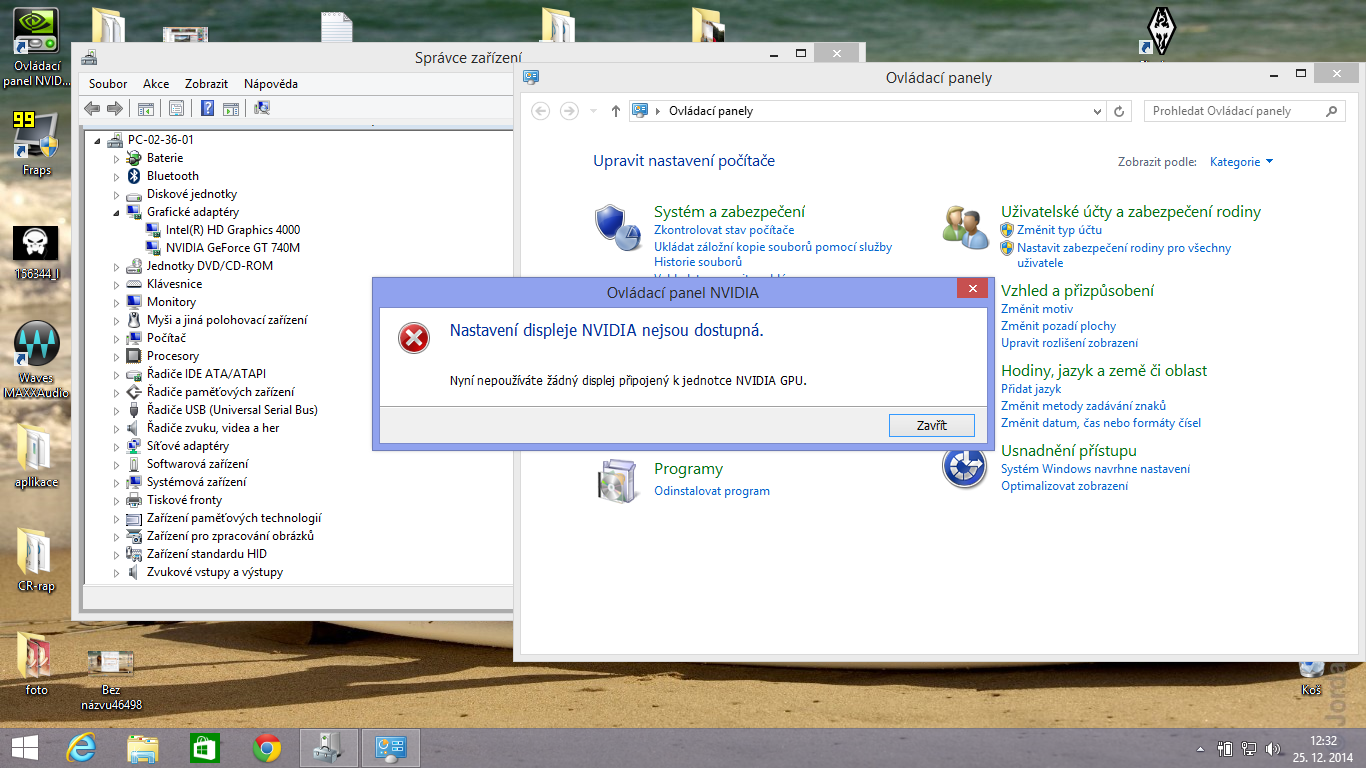Click the Back arrow in Správce zařízení toolbar
Viewport: 1366px width, 768px height.
pos(92,108)
